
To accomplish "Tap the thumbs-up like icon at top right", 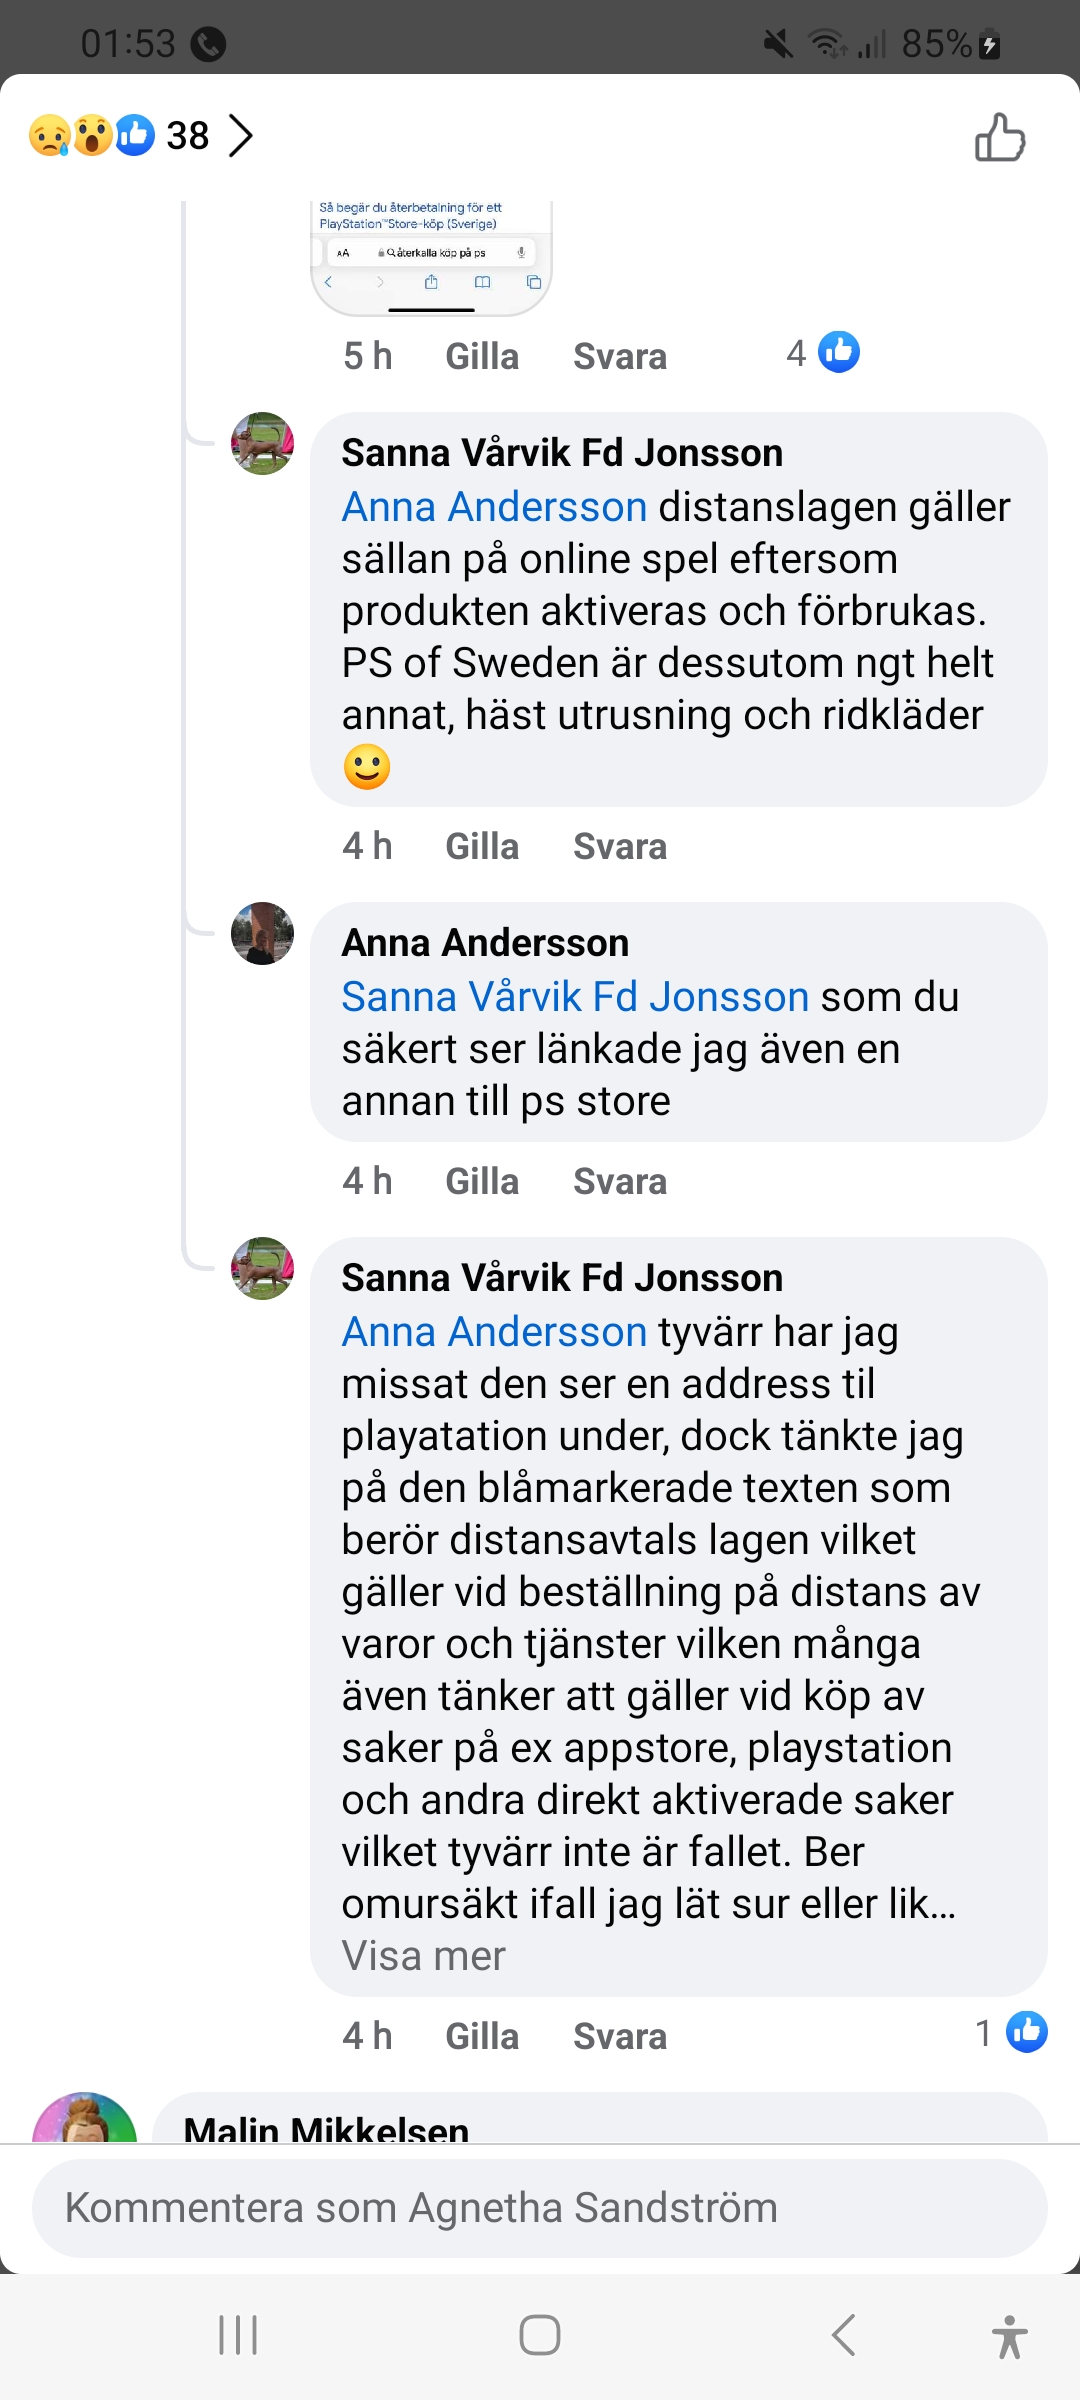I will point(1000,137).
